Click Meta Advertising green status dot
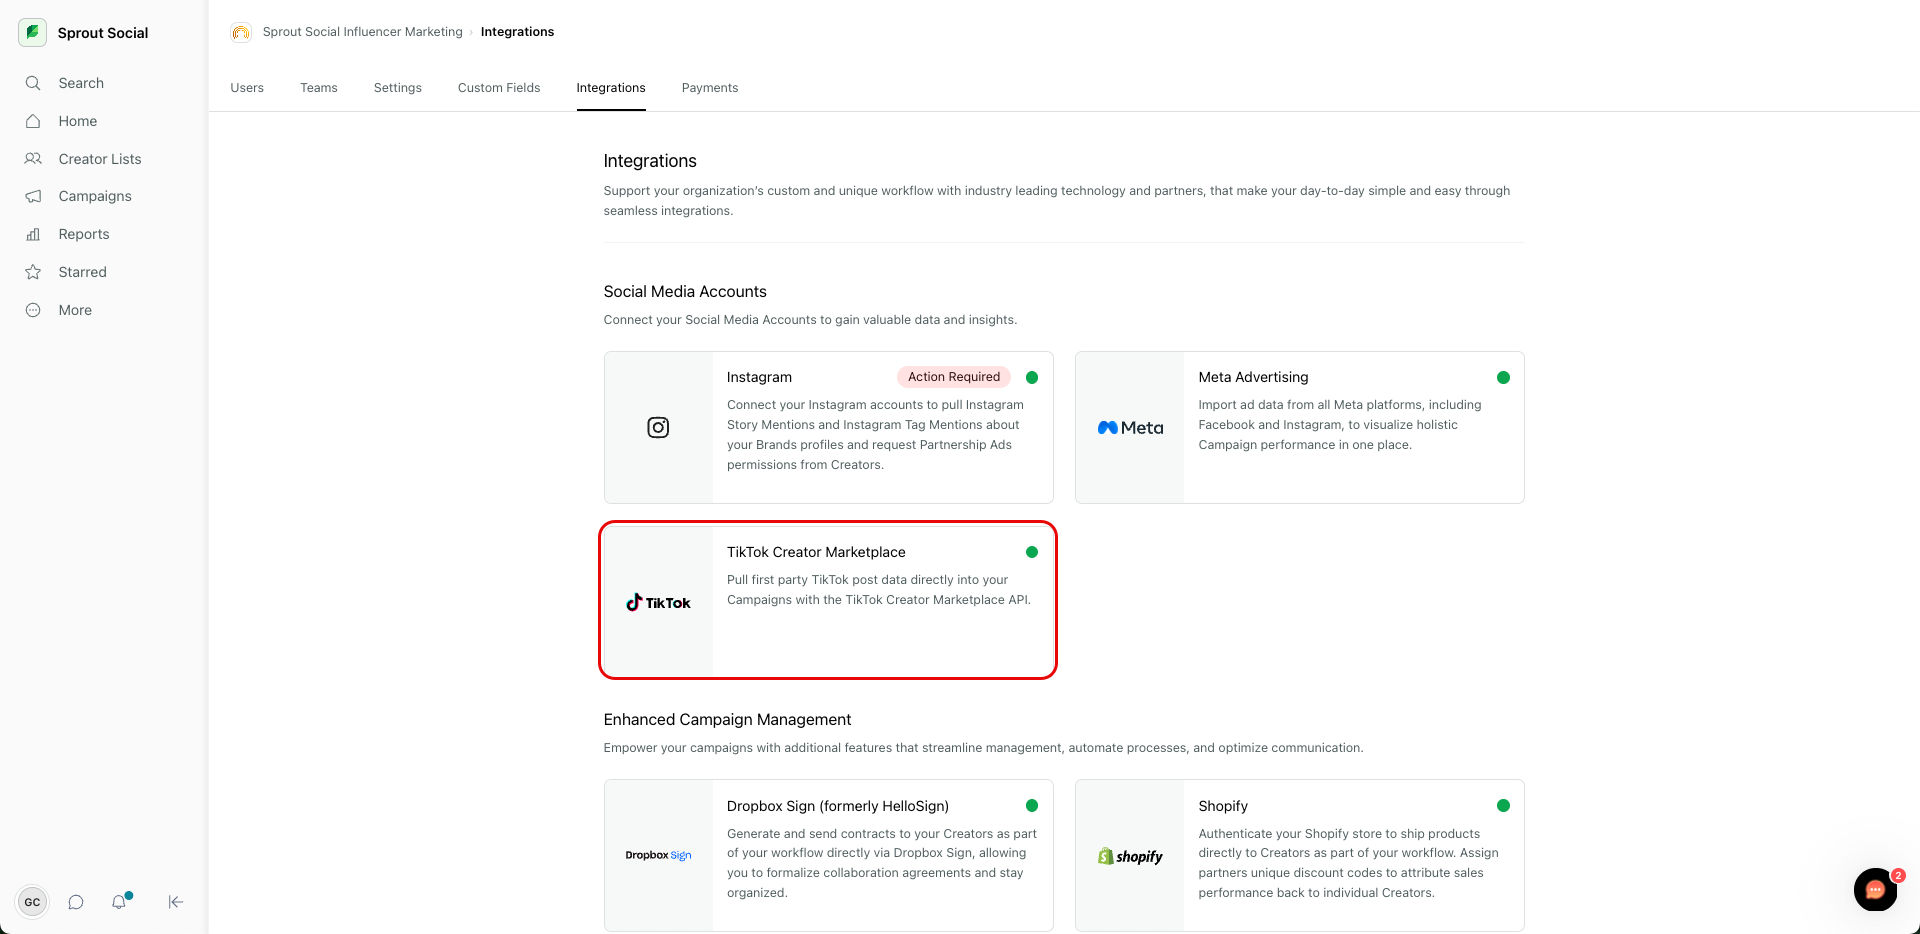The height and width of the screenshot is (934, 1920). click(1503, 377)
